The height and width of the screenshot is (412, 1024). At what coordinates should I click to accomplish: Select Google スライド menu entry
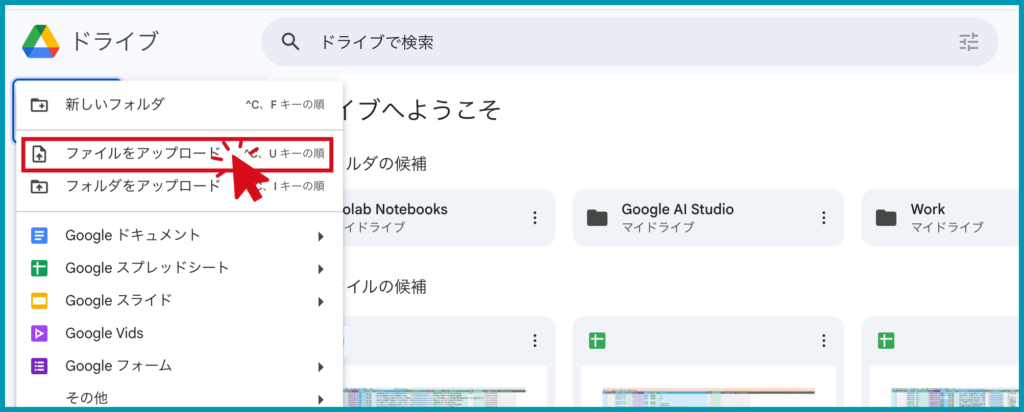(x=179, y=300)
